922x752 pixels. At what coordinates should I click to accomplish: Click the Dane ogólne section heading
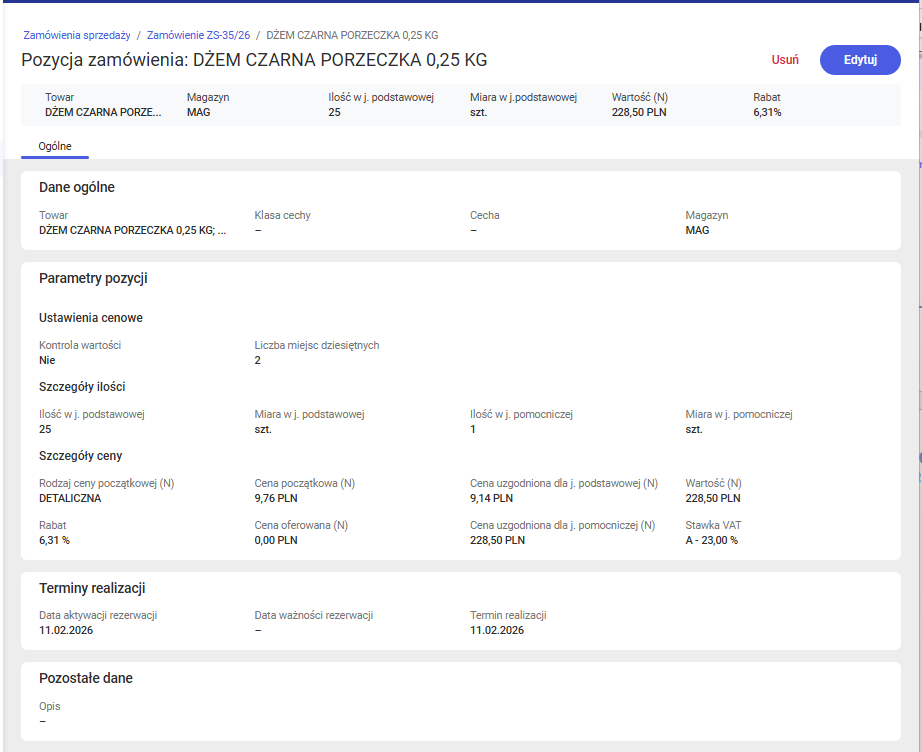[77, 187]
